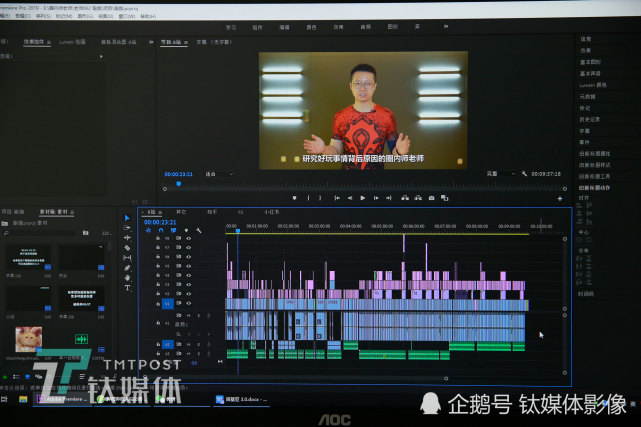Screen dimensions: 641x427
Task: Open the 序列(S) menu
Action: [x=43, y=16]
